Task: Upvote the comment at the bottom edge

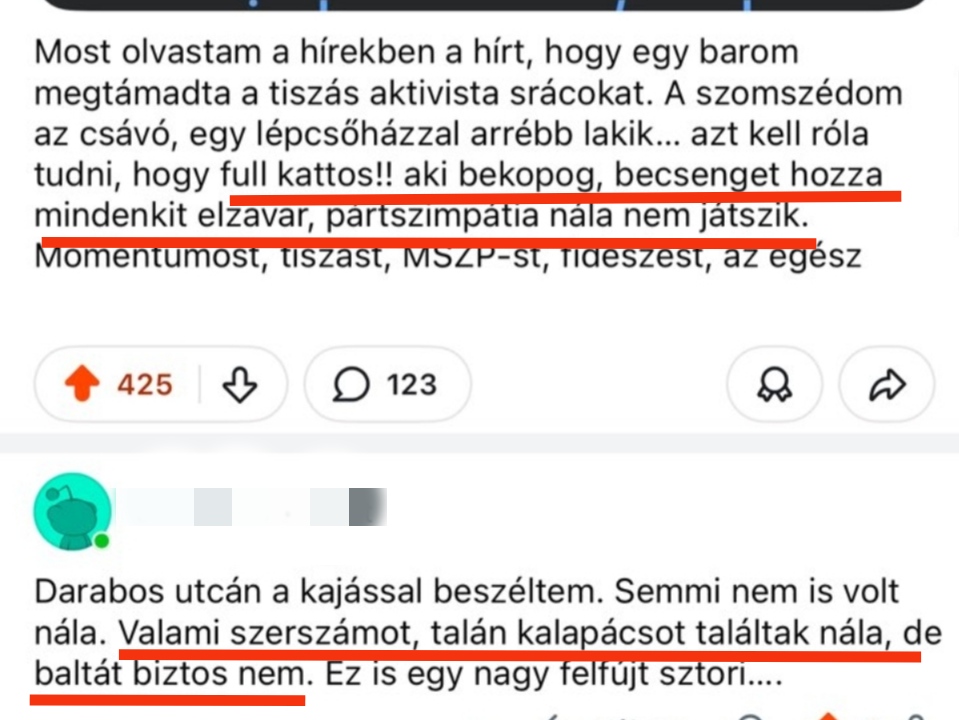Action: pyautogui.click(x=829, y=714)
